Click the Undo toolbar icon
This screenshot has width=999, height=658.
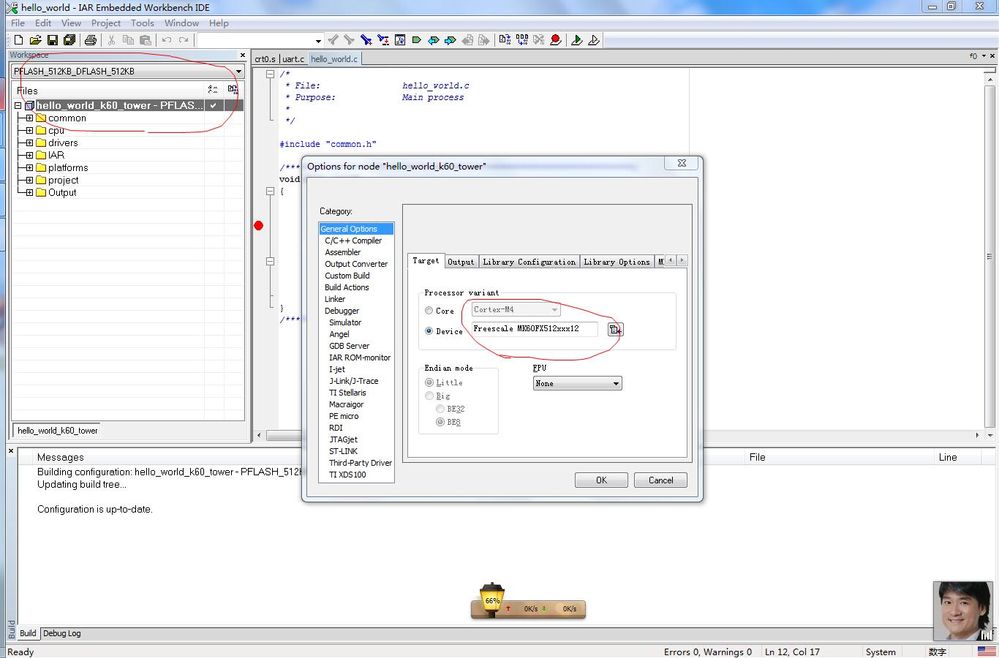[166, 40]
